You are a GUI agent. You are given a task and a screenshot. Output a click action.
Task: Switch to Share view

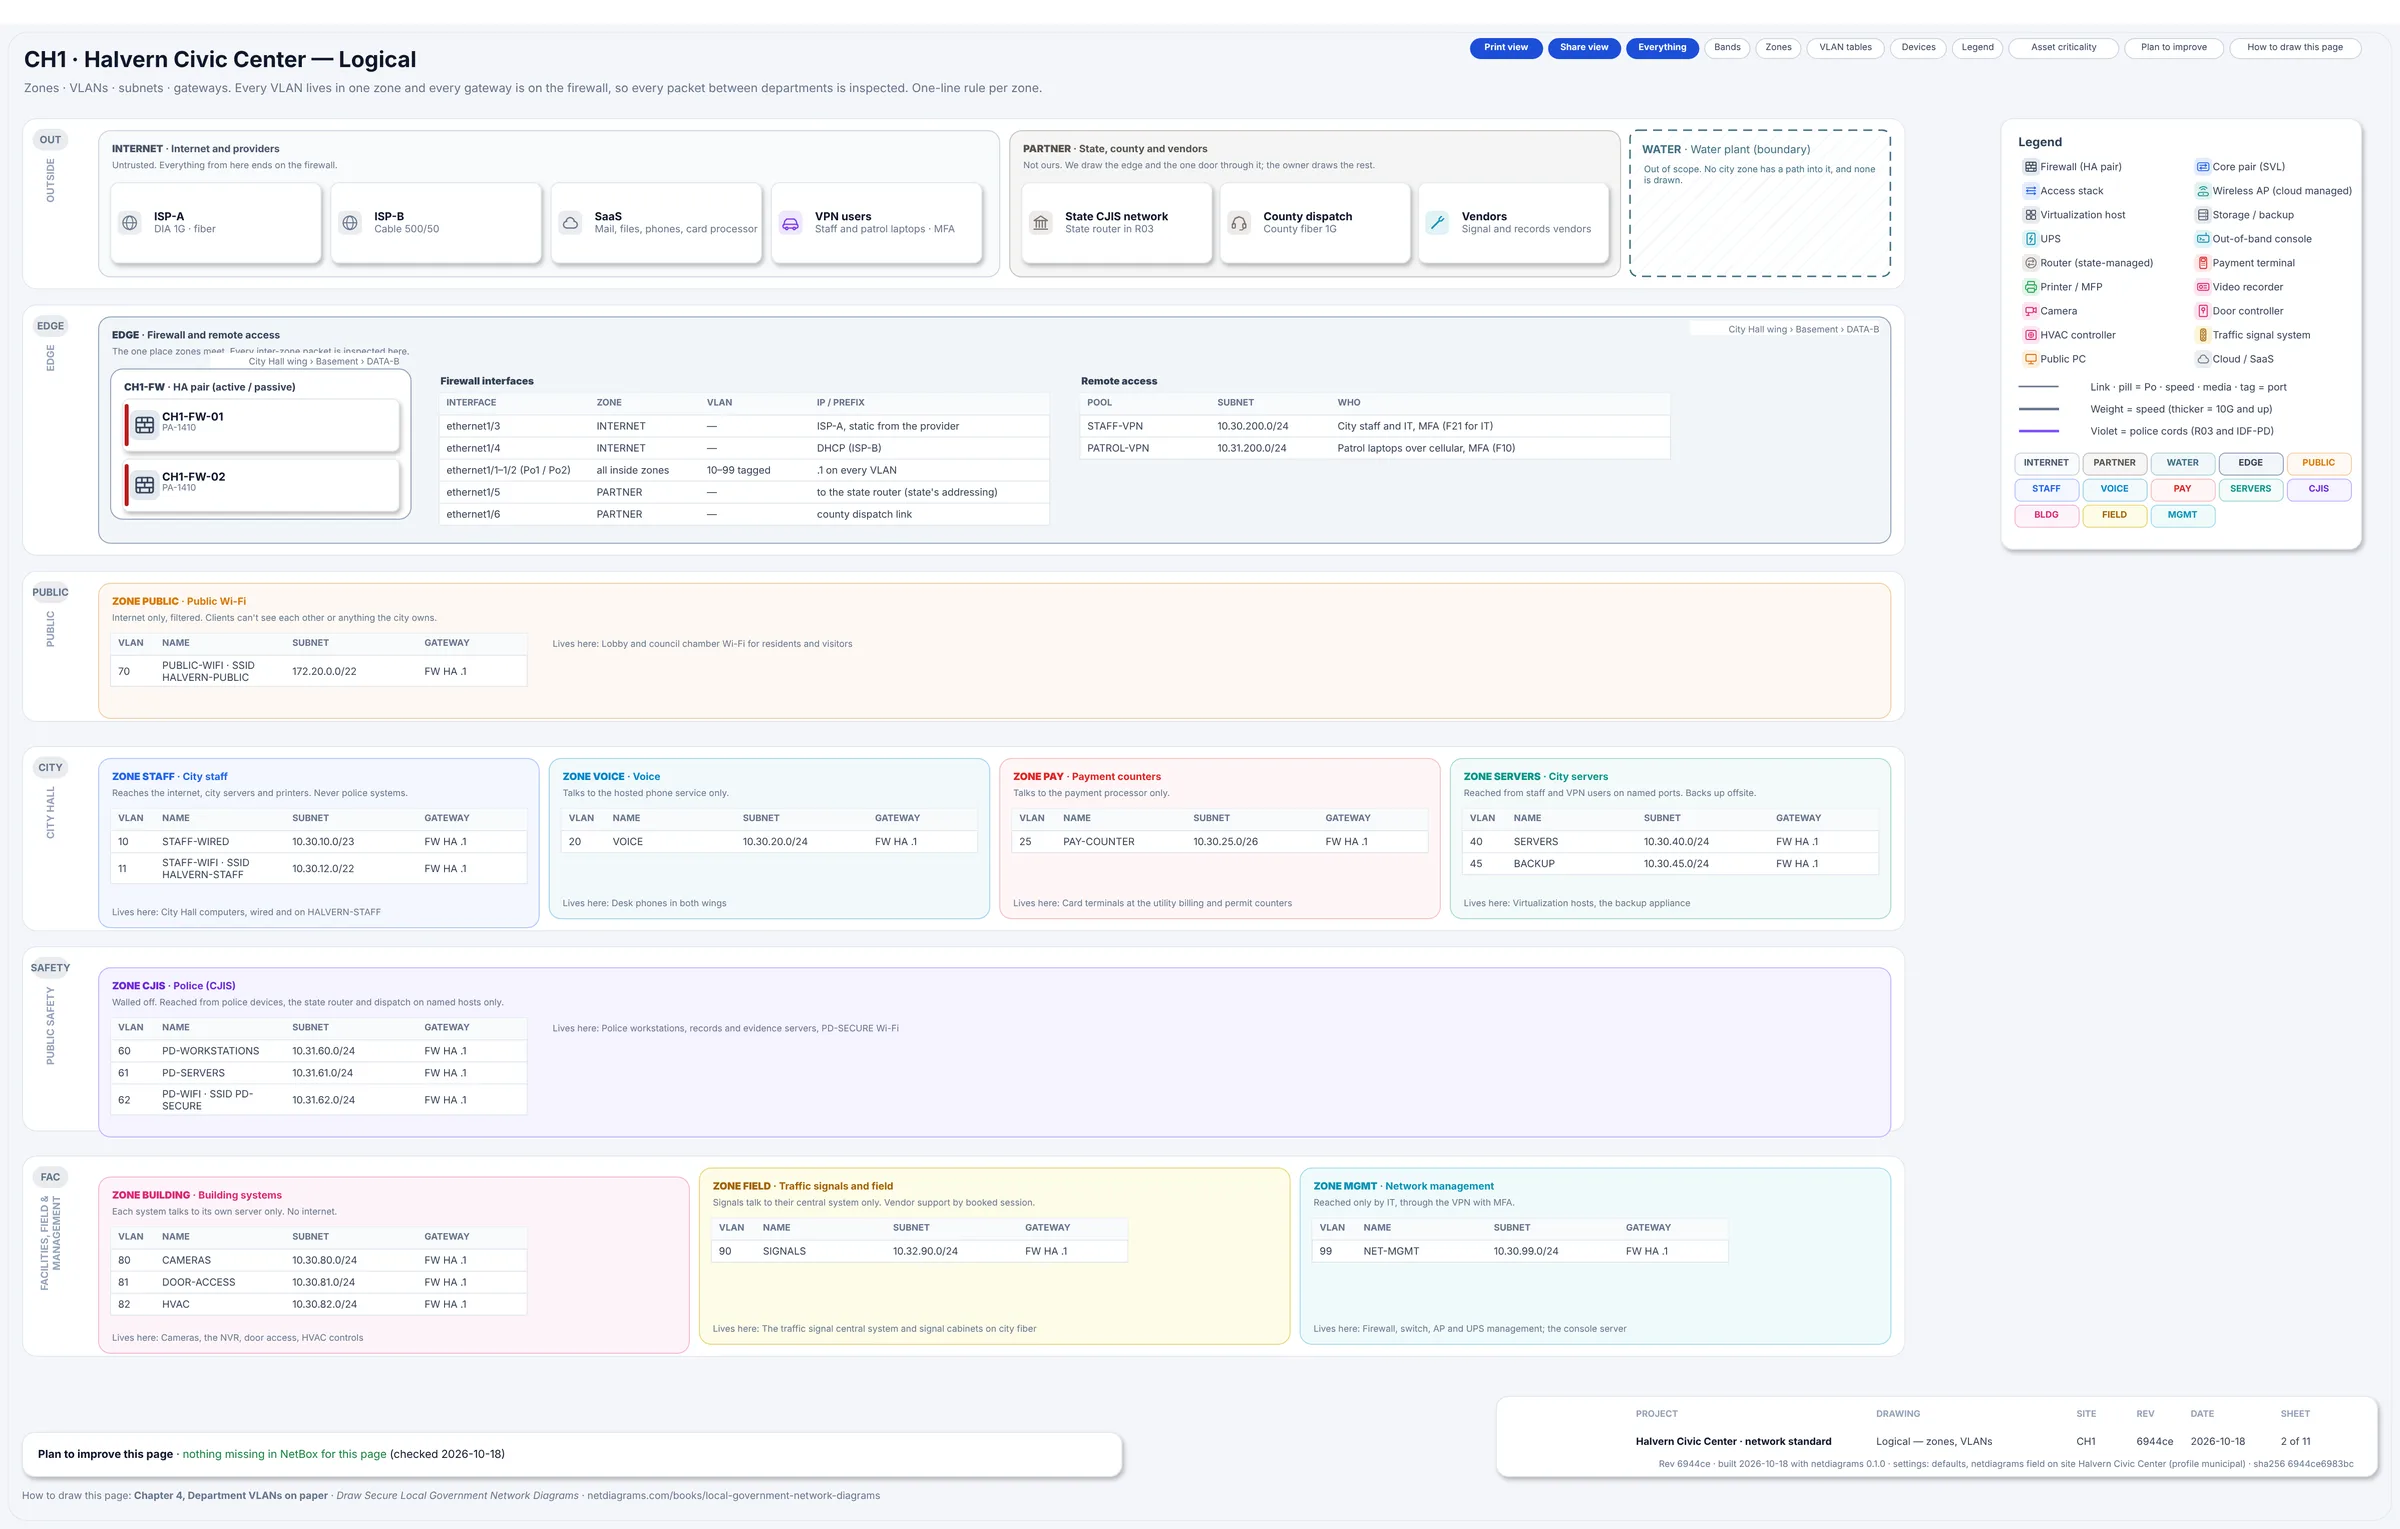1584,48
